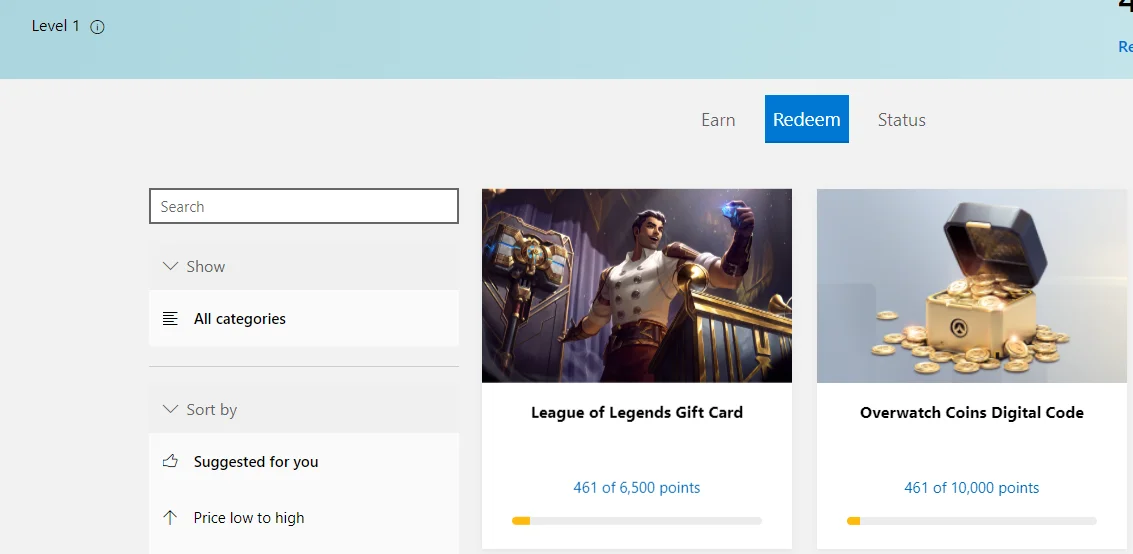Viewport: 1133px width, 554px height.
Task: Click the 461 of 10,000 points link
Action: [x=972, y=488]
